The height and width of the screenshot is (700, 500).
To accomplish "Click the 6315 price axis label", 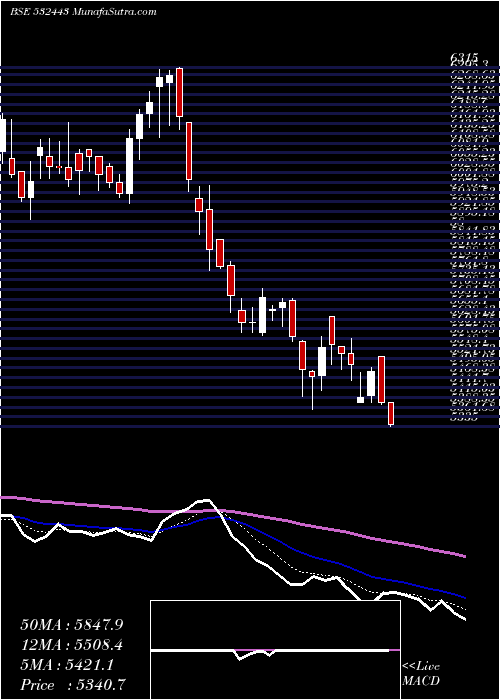I will coord(464,58).
